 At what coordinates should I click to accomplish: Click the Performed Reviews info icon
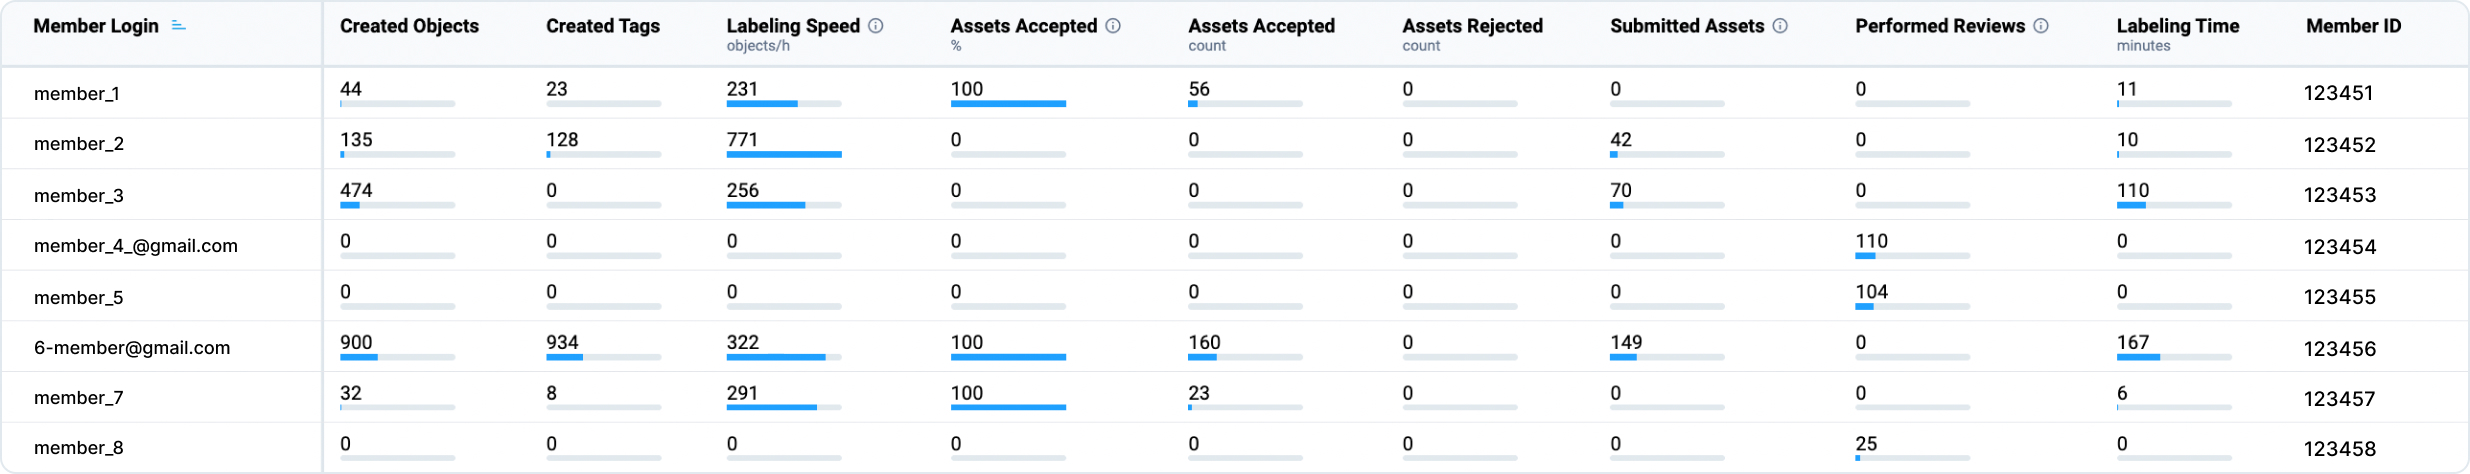tap(2041, 26)
